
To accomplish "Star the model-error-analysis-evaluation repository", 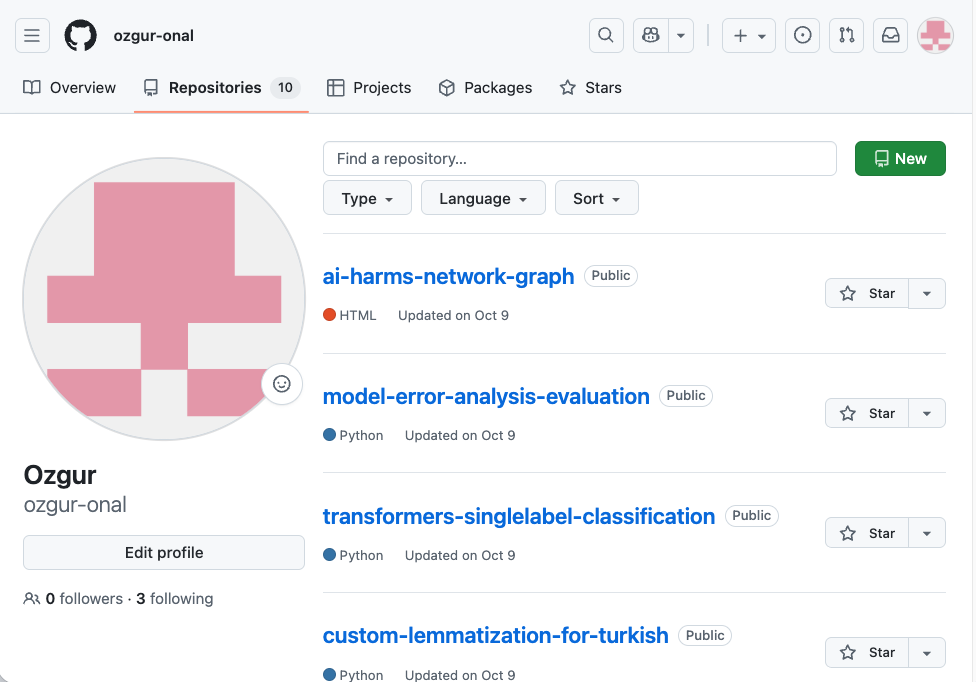I will tap(867, 413).
